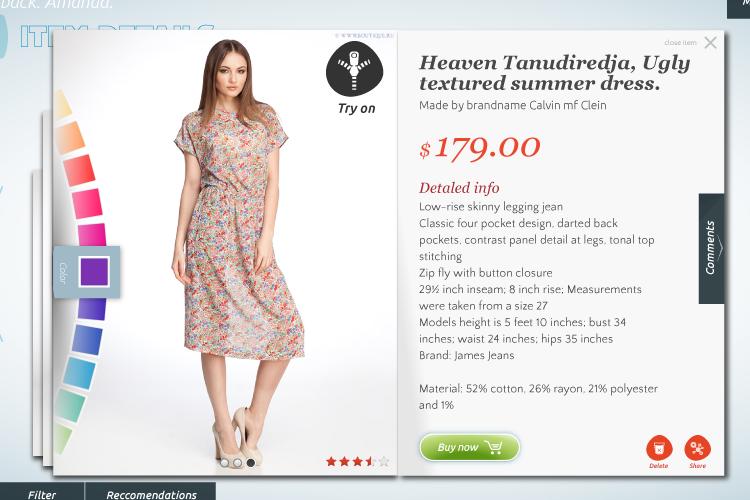Click the Buy now button
750x500 pixels.
469,447
